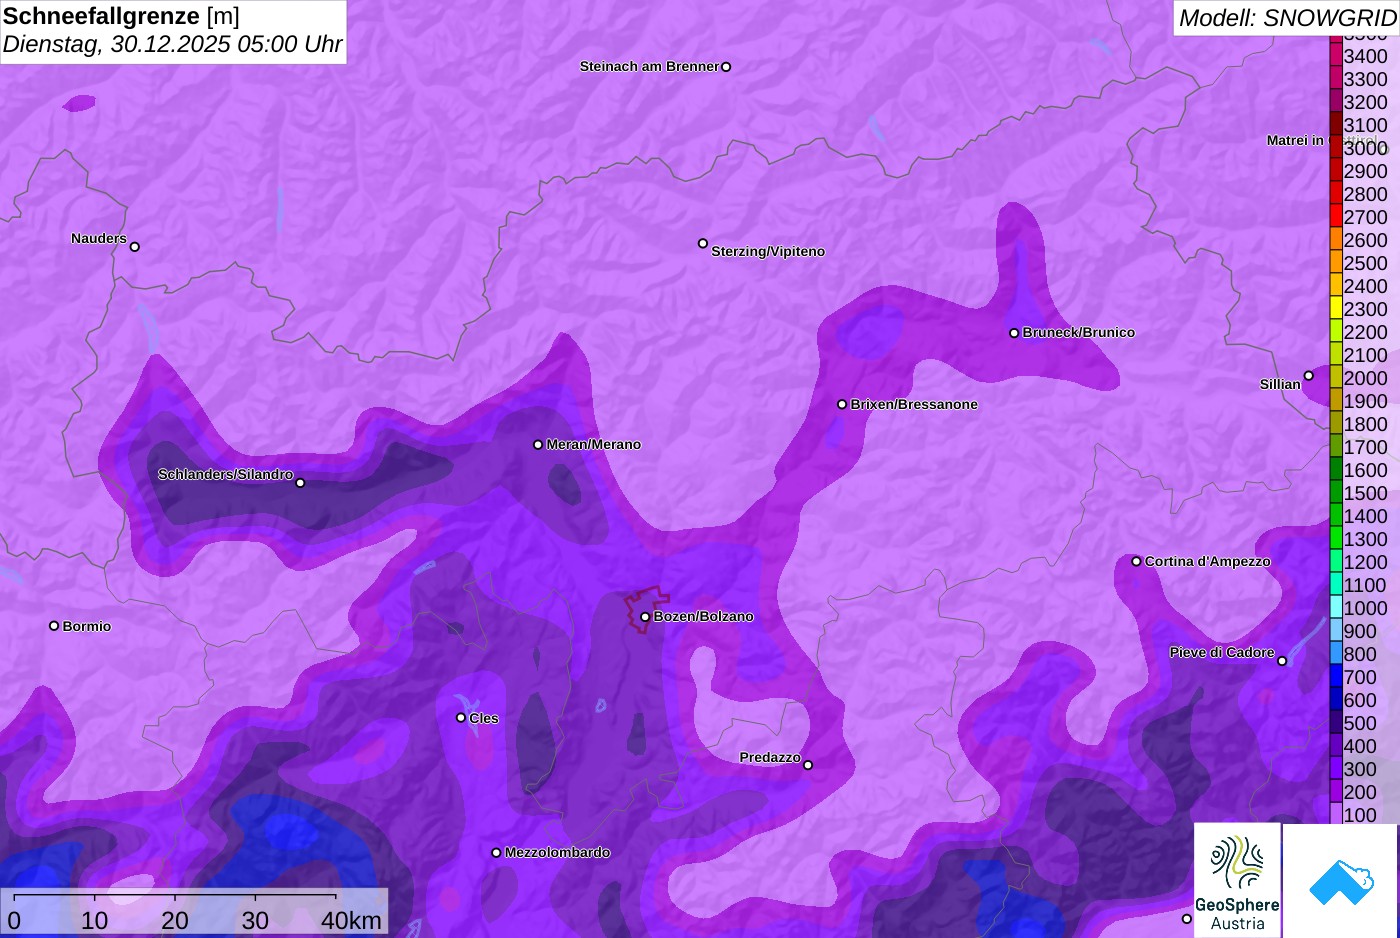Click the legend value 2000
1400x938 pixels.
pos(1365,378)
